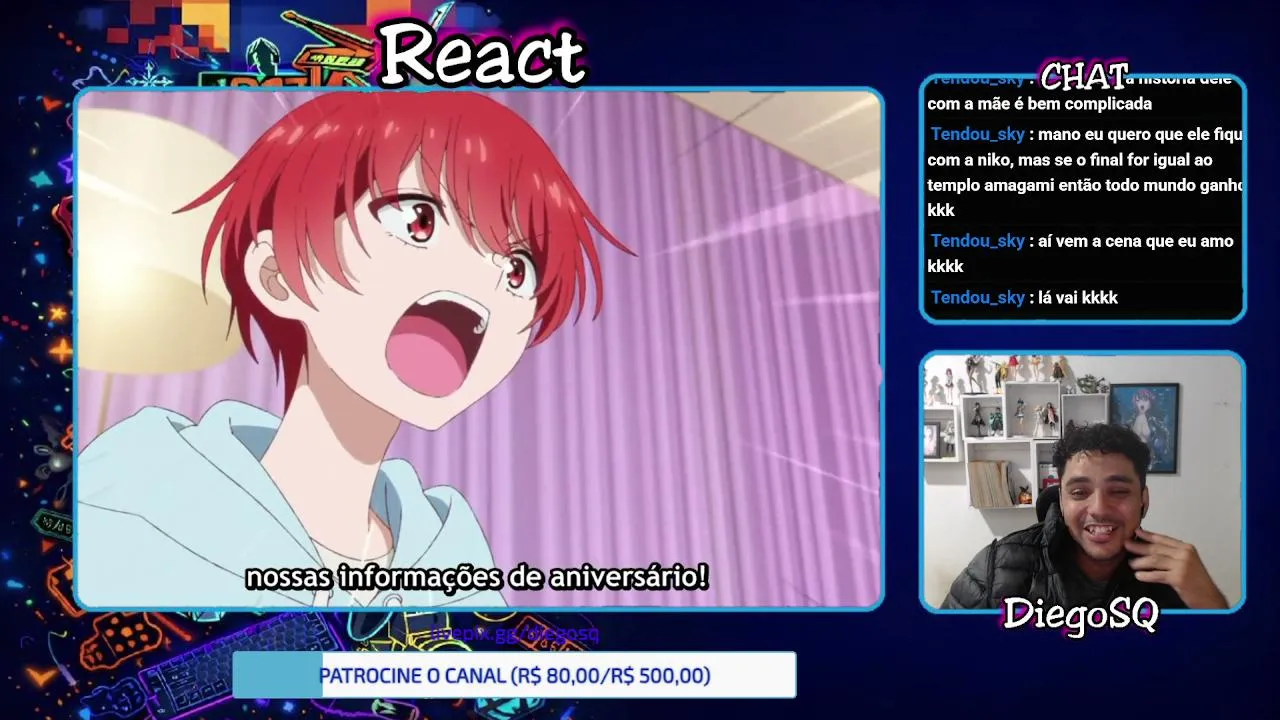Click the "CHAT" panel heading
The height and width of the screenshot is (720, 1280).
[x=1084, y=76]
